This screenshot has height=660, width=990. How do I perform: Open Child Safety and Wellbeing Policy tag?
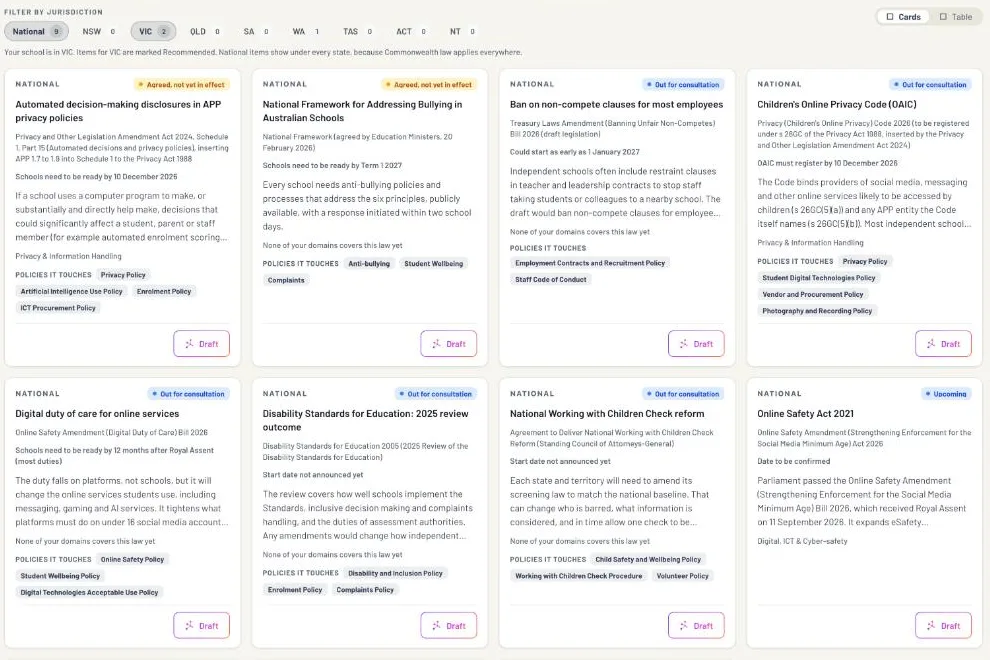tap(648, 559)
